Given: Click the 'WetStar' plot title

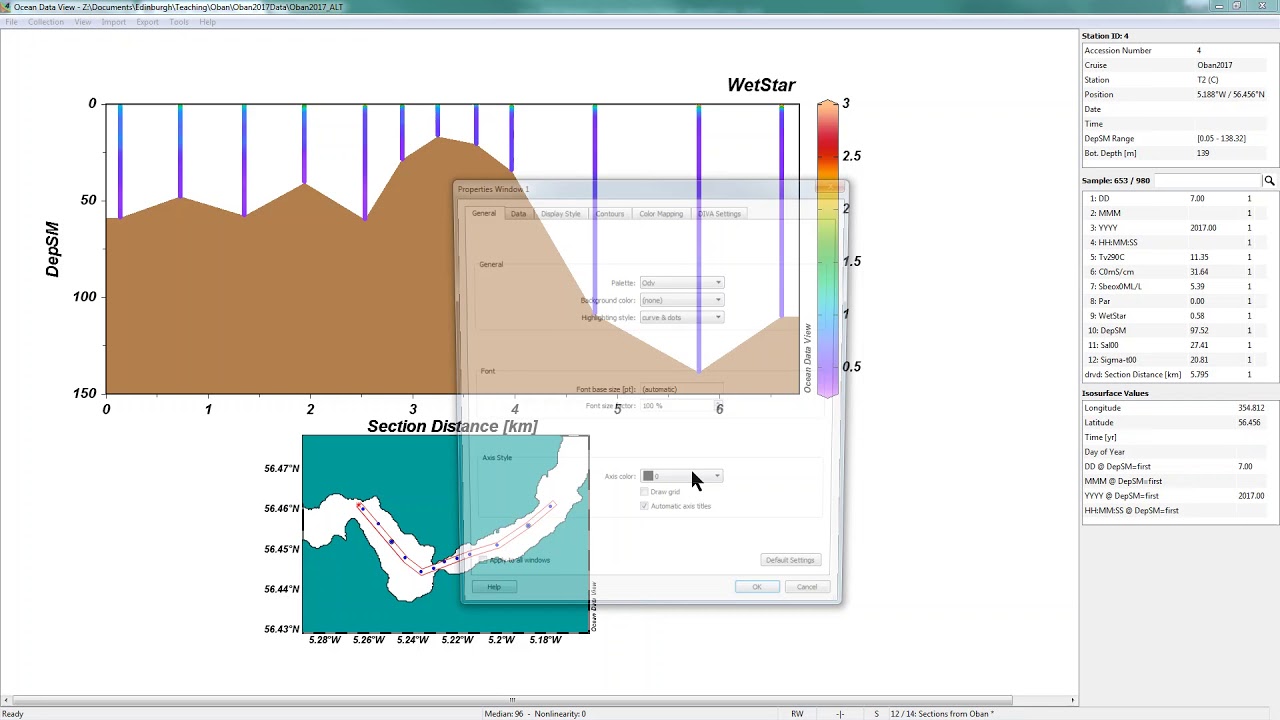Looking at the screenshot, I should 761,85.
